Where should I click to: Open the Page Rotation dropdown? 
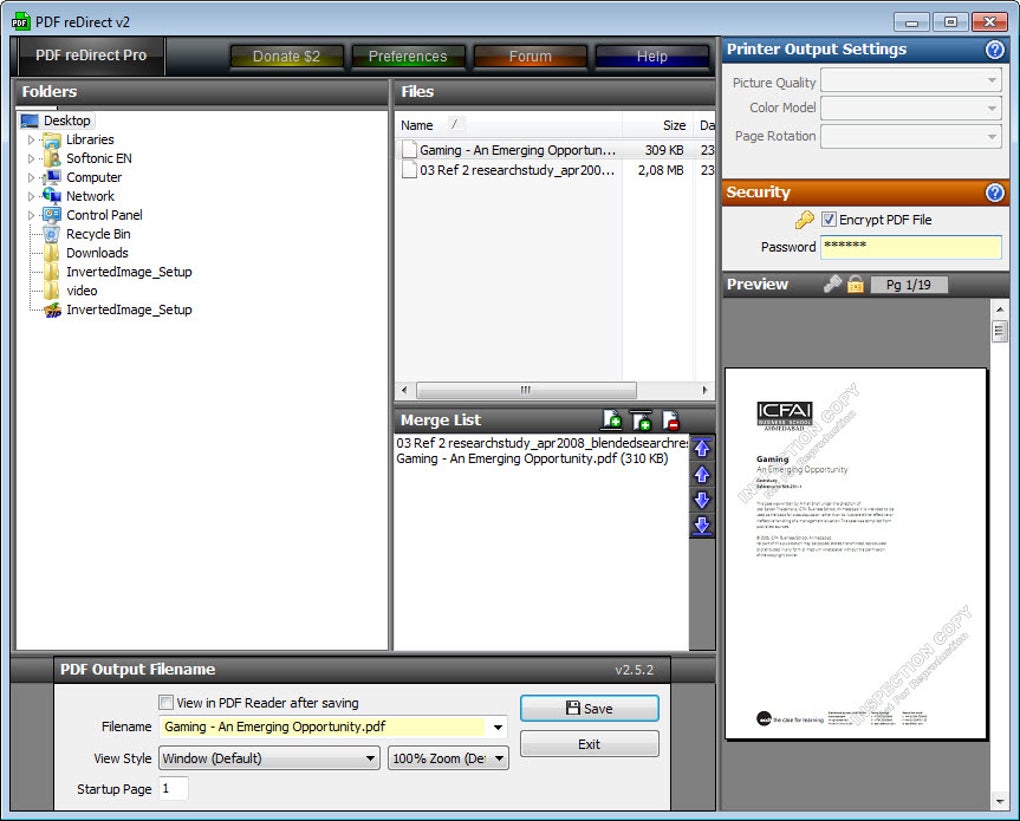911,136
